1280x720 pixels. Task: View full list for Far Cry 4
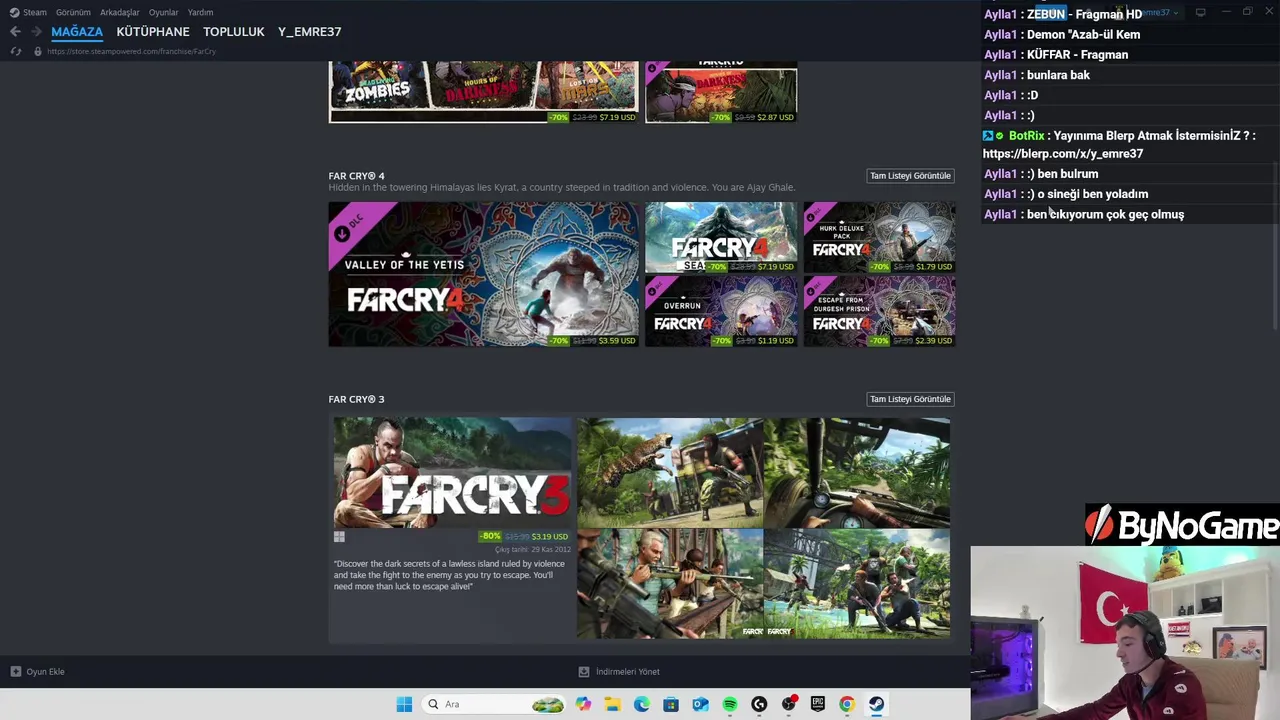point(910,176)
